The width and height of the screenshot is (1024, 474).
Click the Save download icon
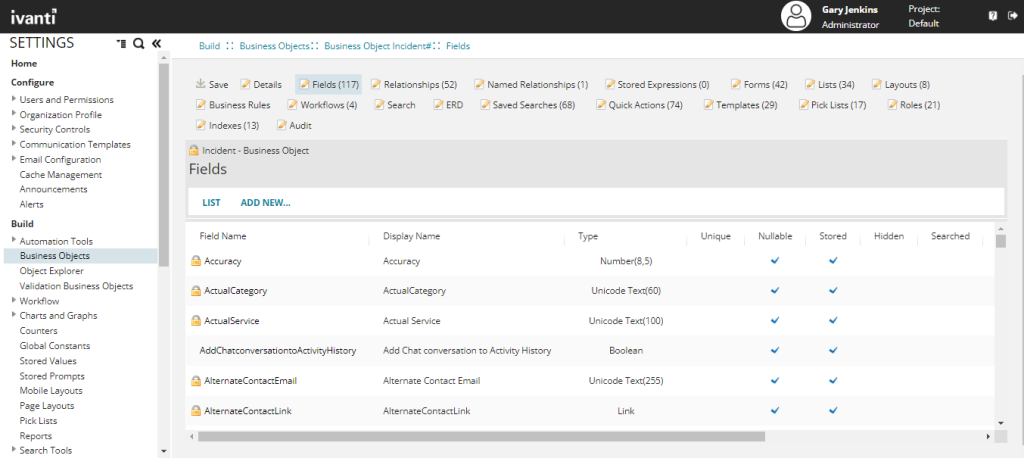[x=200, y=84]
